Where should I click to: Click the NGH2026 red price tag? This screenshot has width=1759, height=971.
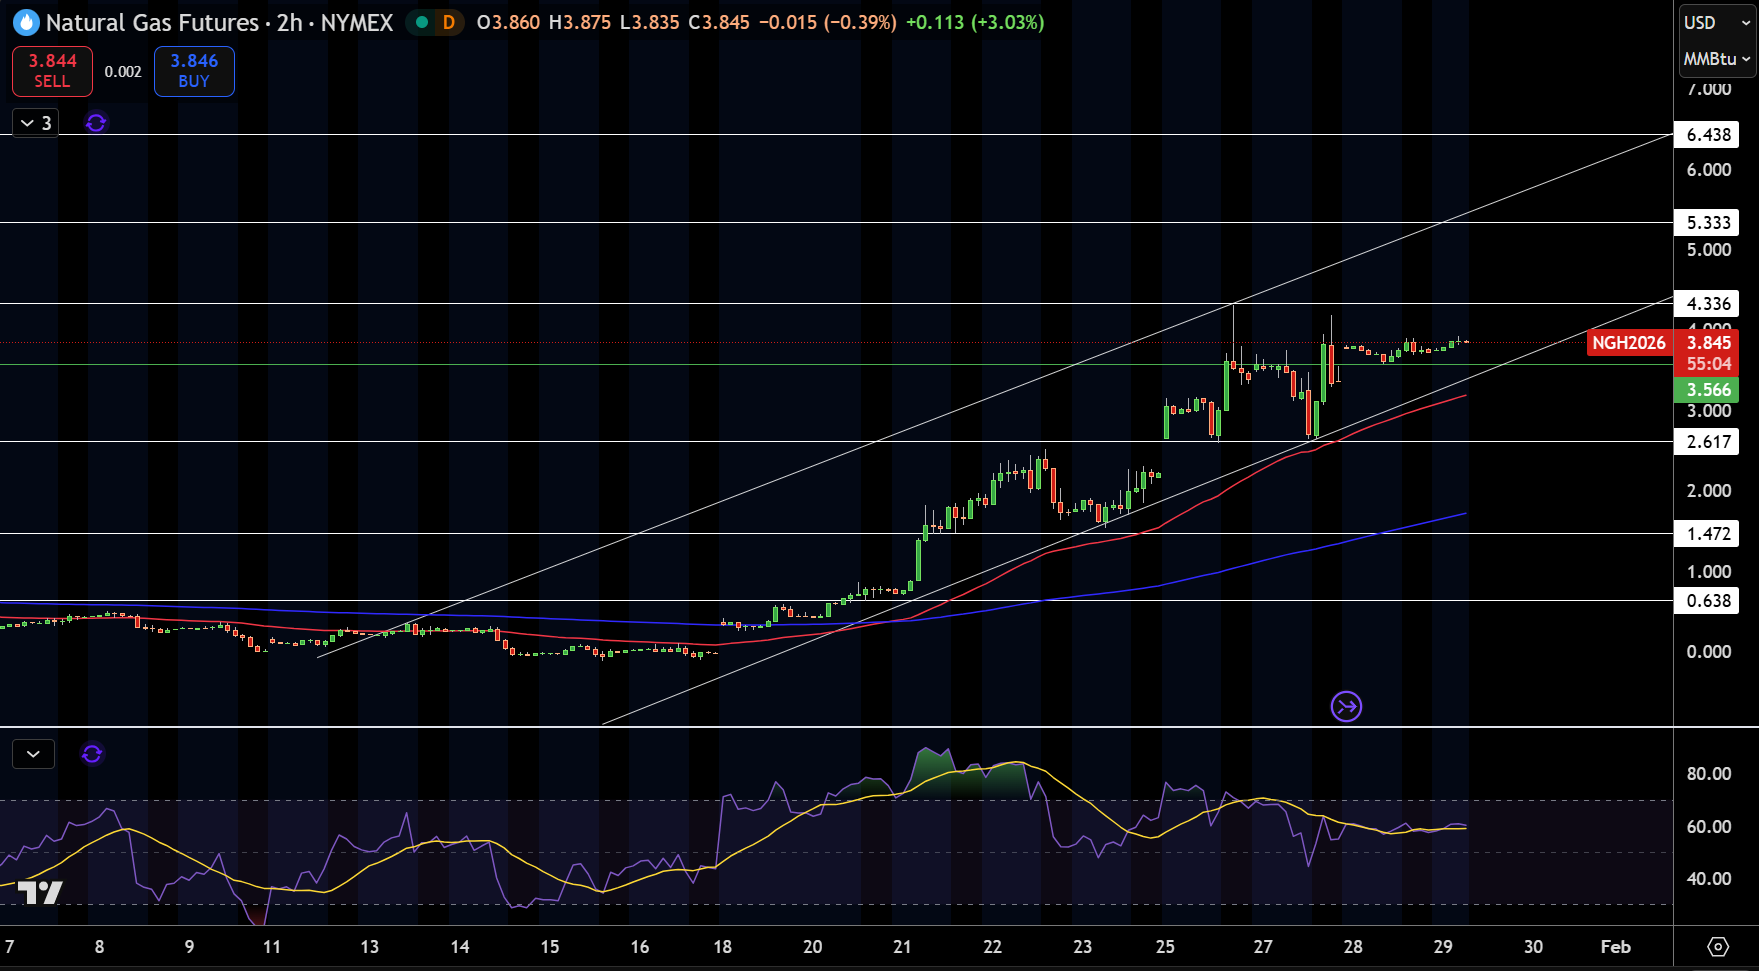coord(1629,343)
